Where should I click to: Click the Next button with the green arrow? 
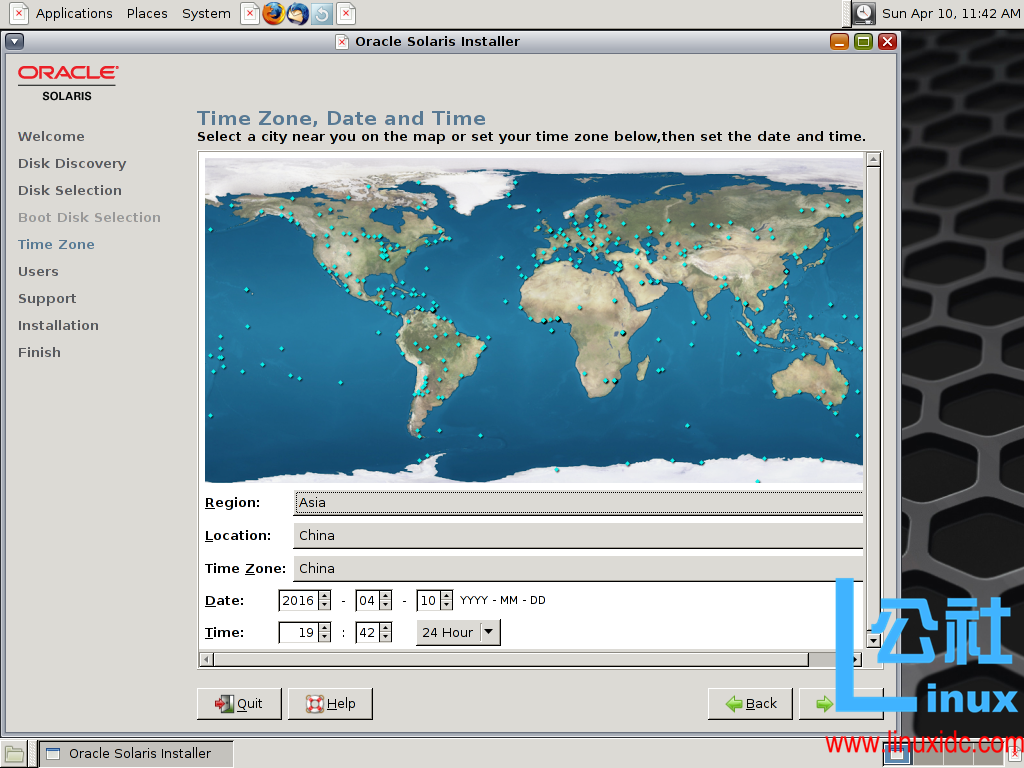[841, 703]
